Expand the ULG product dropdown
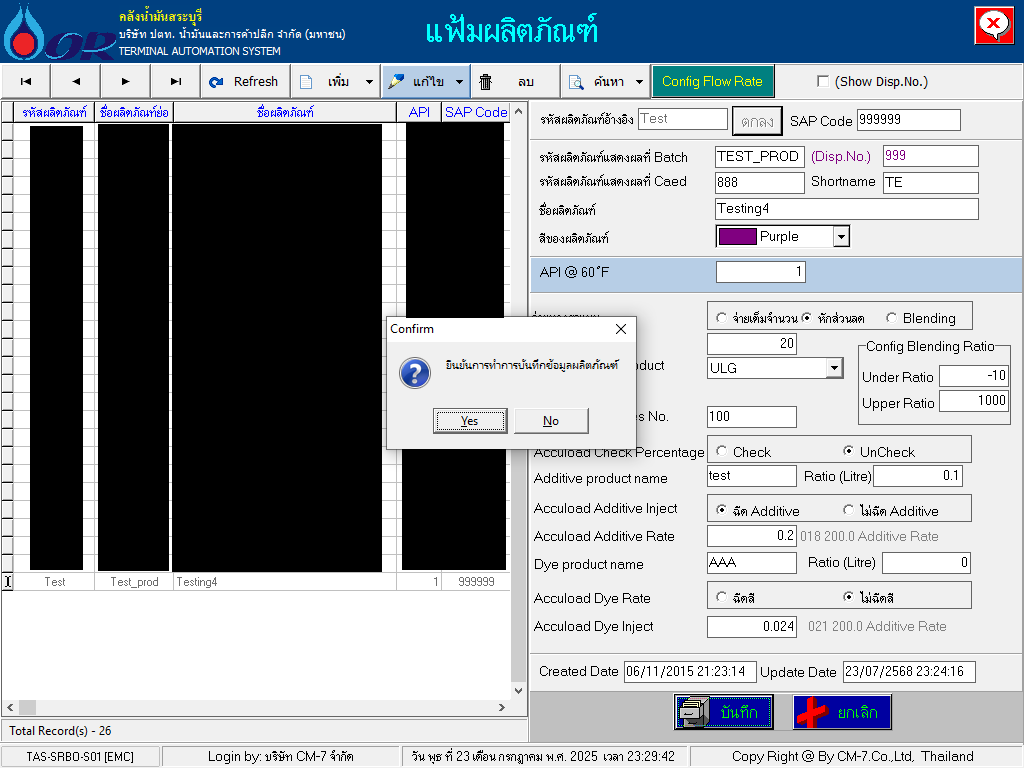This screenshot has height=768, width=1024. tap(834, 368)
